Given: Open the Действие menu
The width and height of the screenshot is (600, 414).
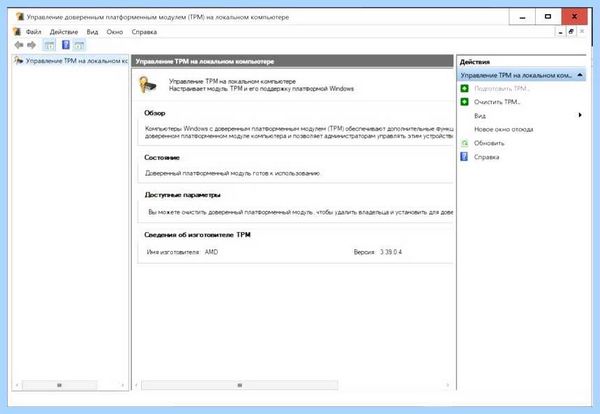Looking at the screenshot, I should 64,32.
